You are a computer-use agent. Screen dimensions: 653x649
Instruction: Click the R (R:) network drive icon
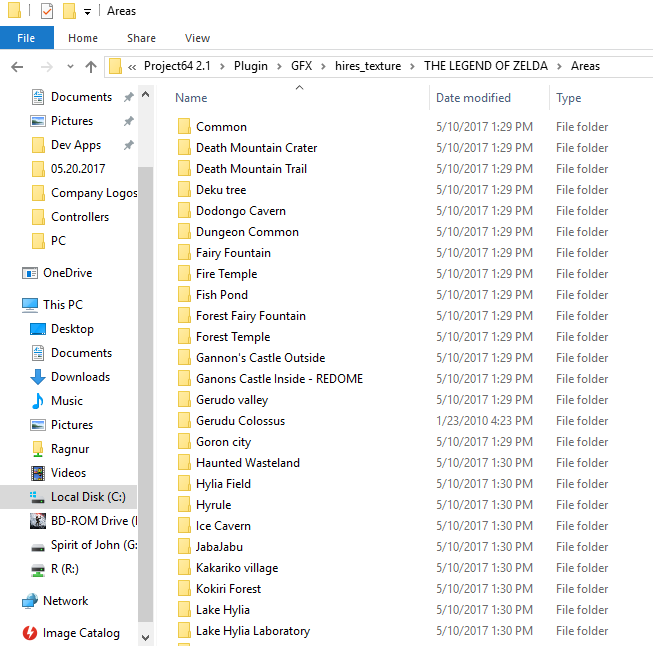click(38, 569)
